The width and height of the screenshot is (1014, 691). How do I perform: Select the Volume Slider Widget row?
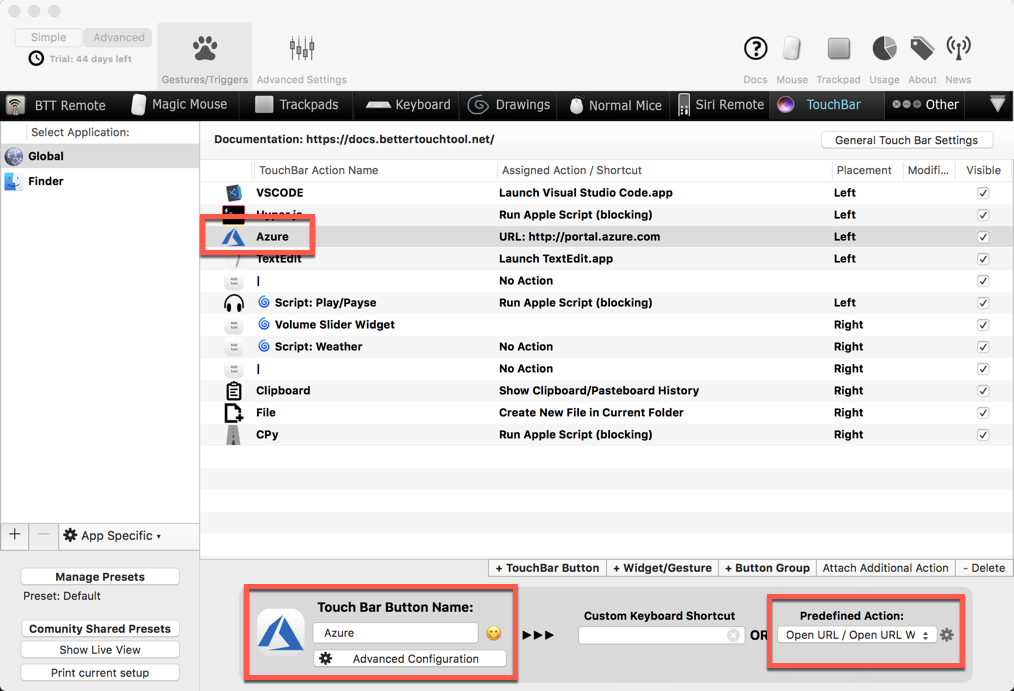point(334,325)
